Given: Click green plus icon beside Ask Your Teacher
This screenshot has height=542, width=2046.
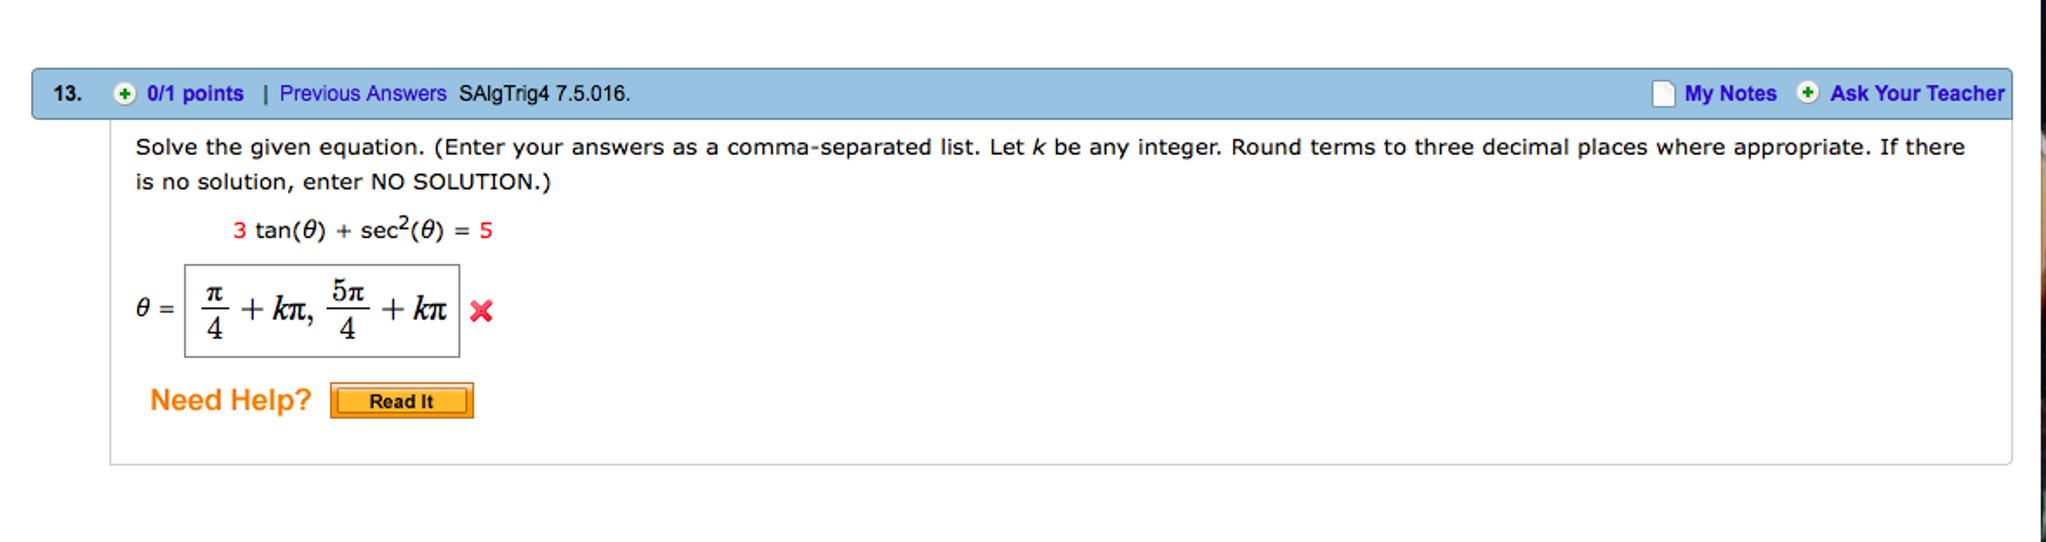Looking at the screenshot, I should tap(1808, 93).
